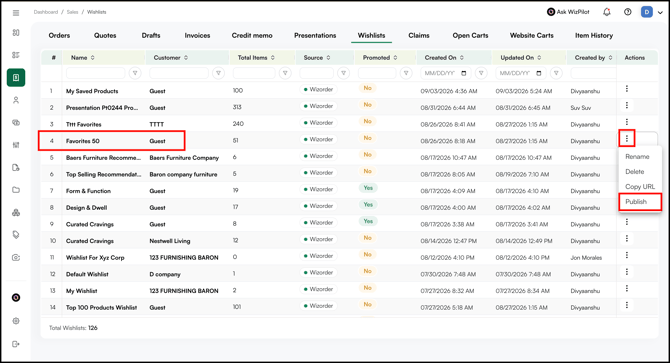
Task: Click the Total Items filter icon
Action: (285, 73)
